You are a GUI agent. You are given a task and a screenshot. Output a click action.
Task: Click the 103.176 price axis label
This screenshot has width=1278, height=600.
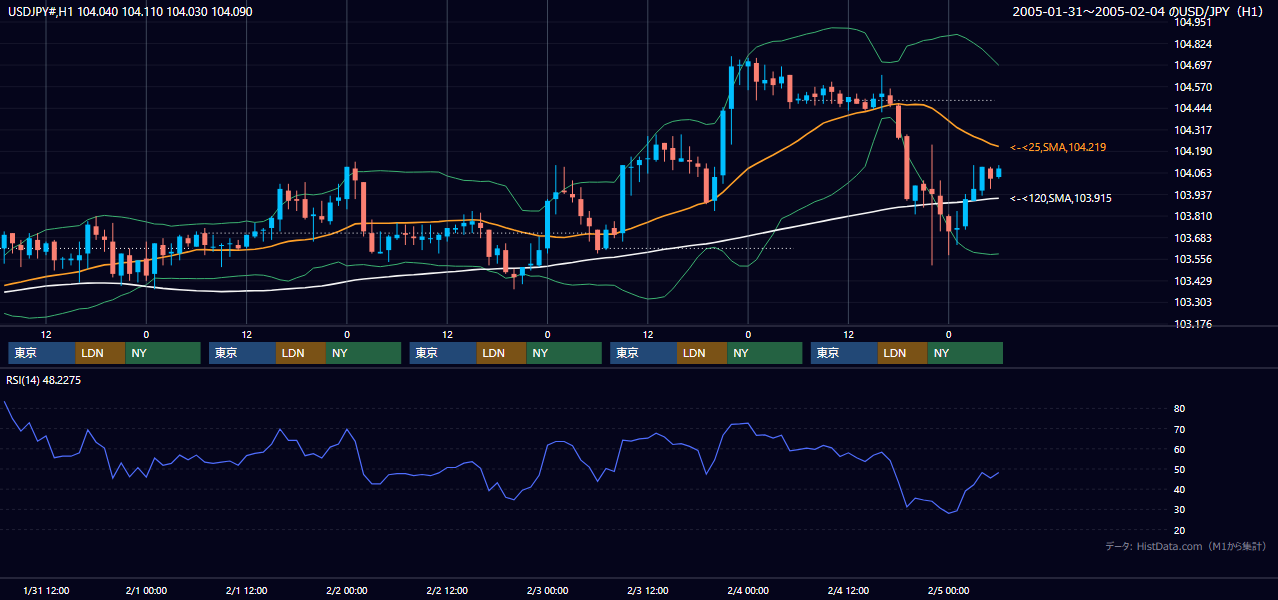1194,324
